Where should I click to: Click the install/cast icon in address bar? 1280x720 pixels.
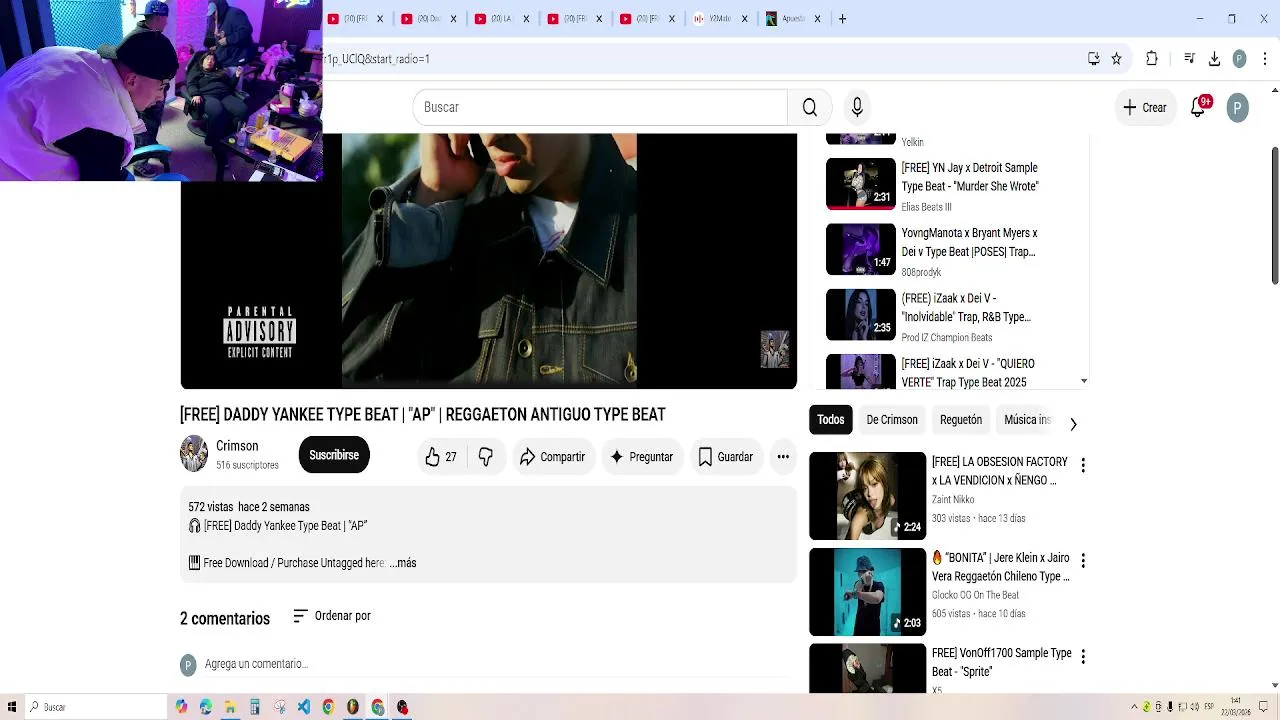(x=1094, y=59)
